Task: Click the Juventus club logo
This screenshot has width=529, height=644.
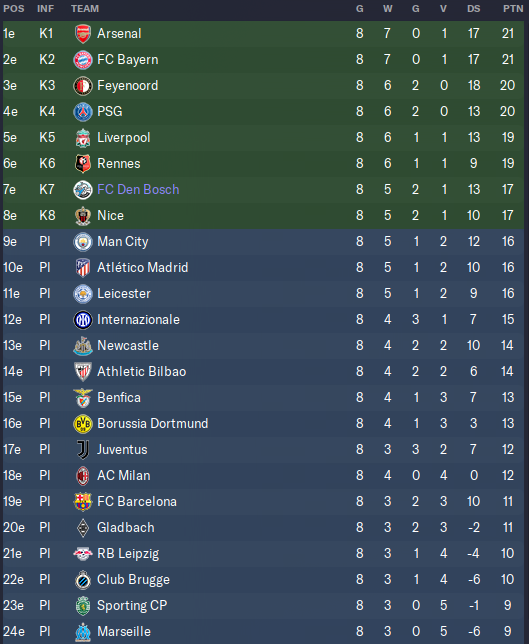Action: tap(83, 450)
